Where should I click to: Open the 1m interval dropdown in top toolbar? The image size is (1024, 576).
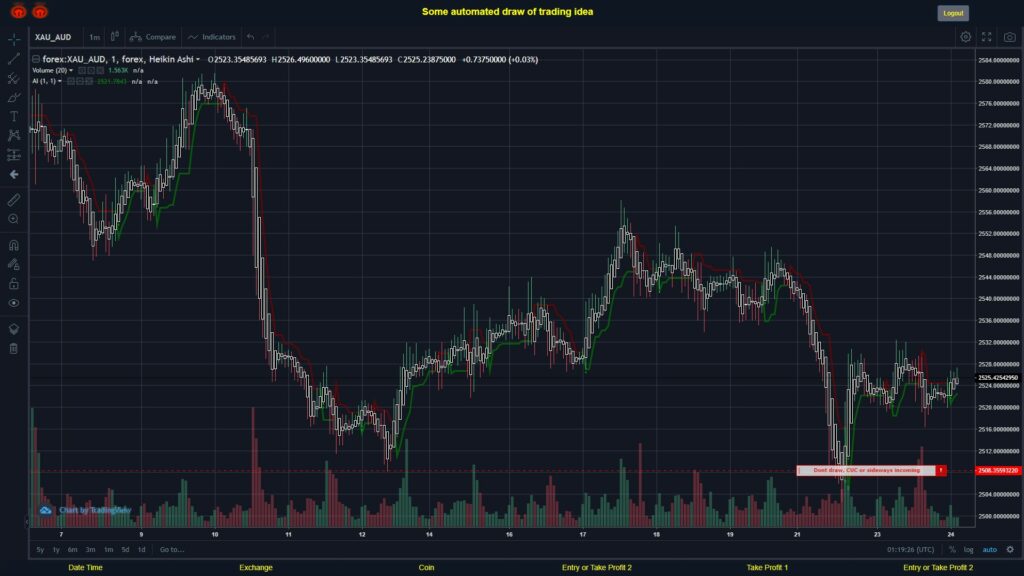pyautogui.click(x=95, y=37)
